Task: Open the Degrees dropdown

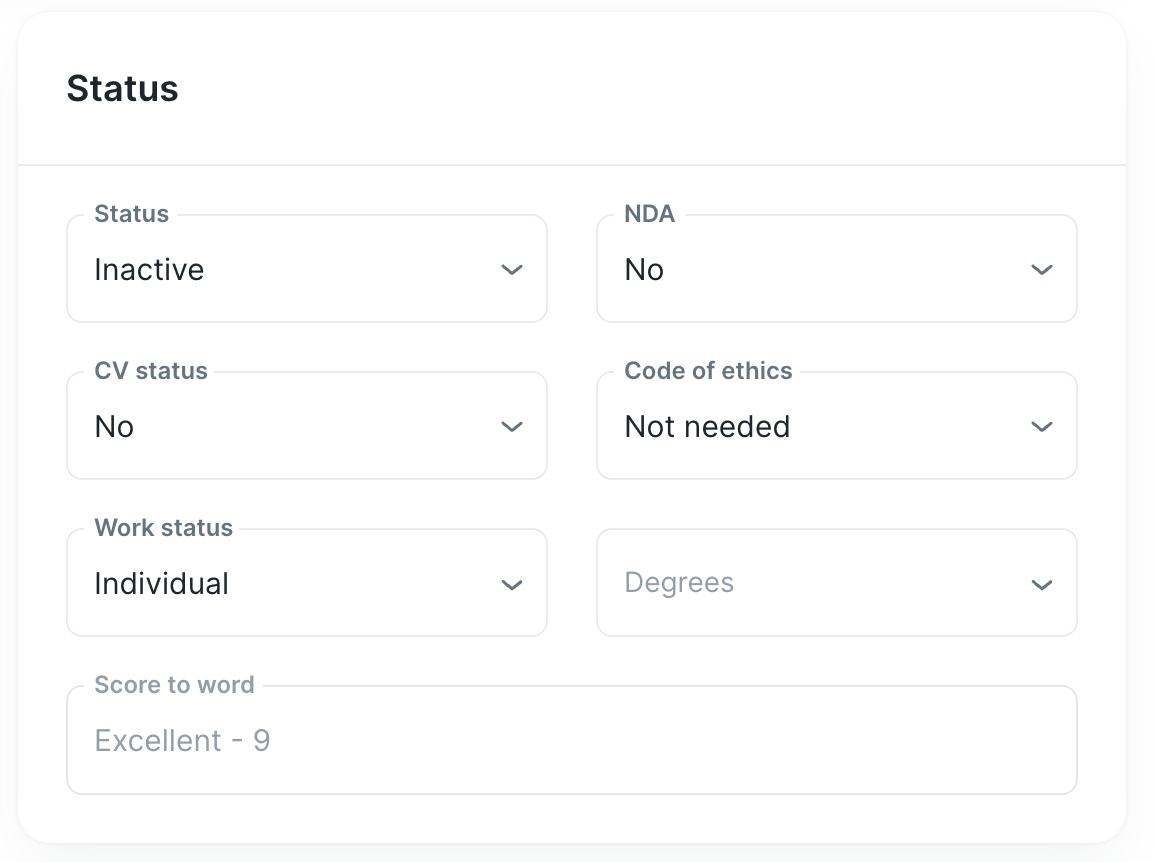Action: (837, 582)
